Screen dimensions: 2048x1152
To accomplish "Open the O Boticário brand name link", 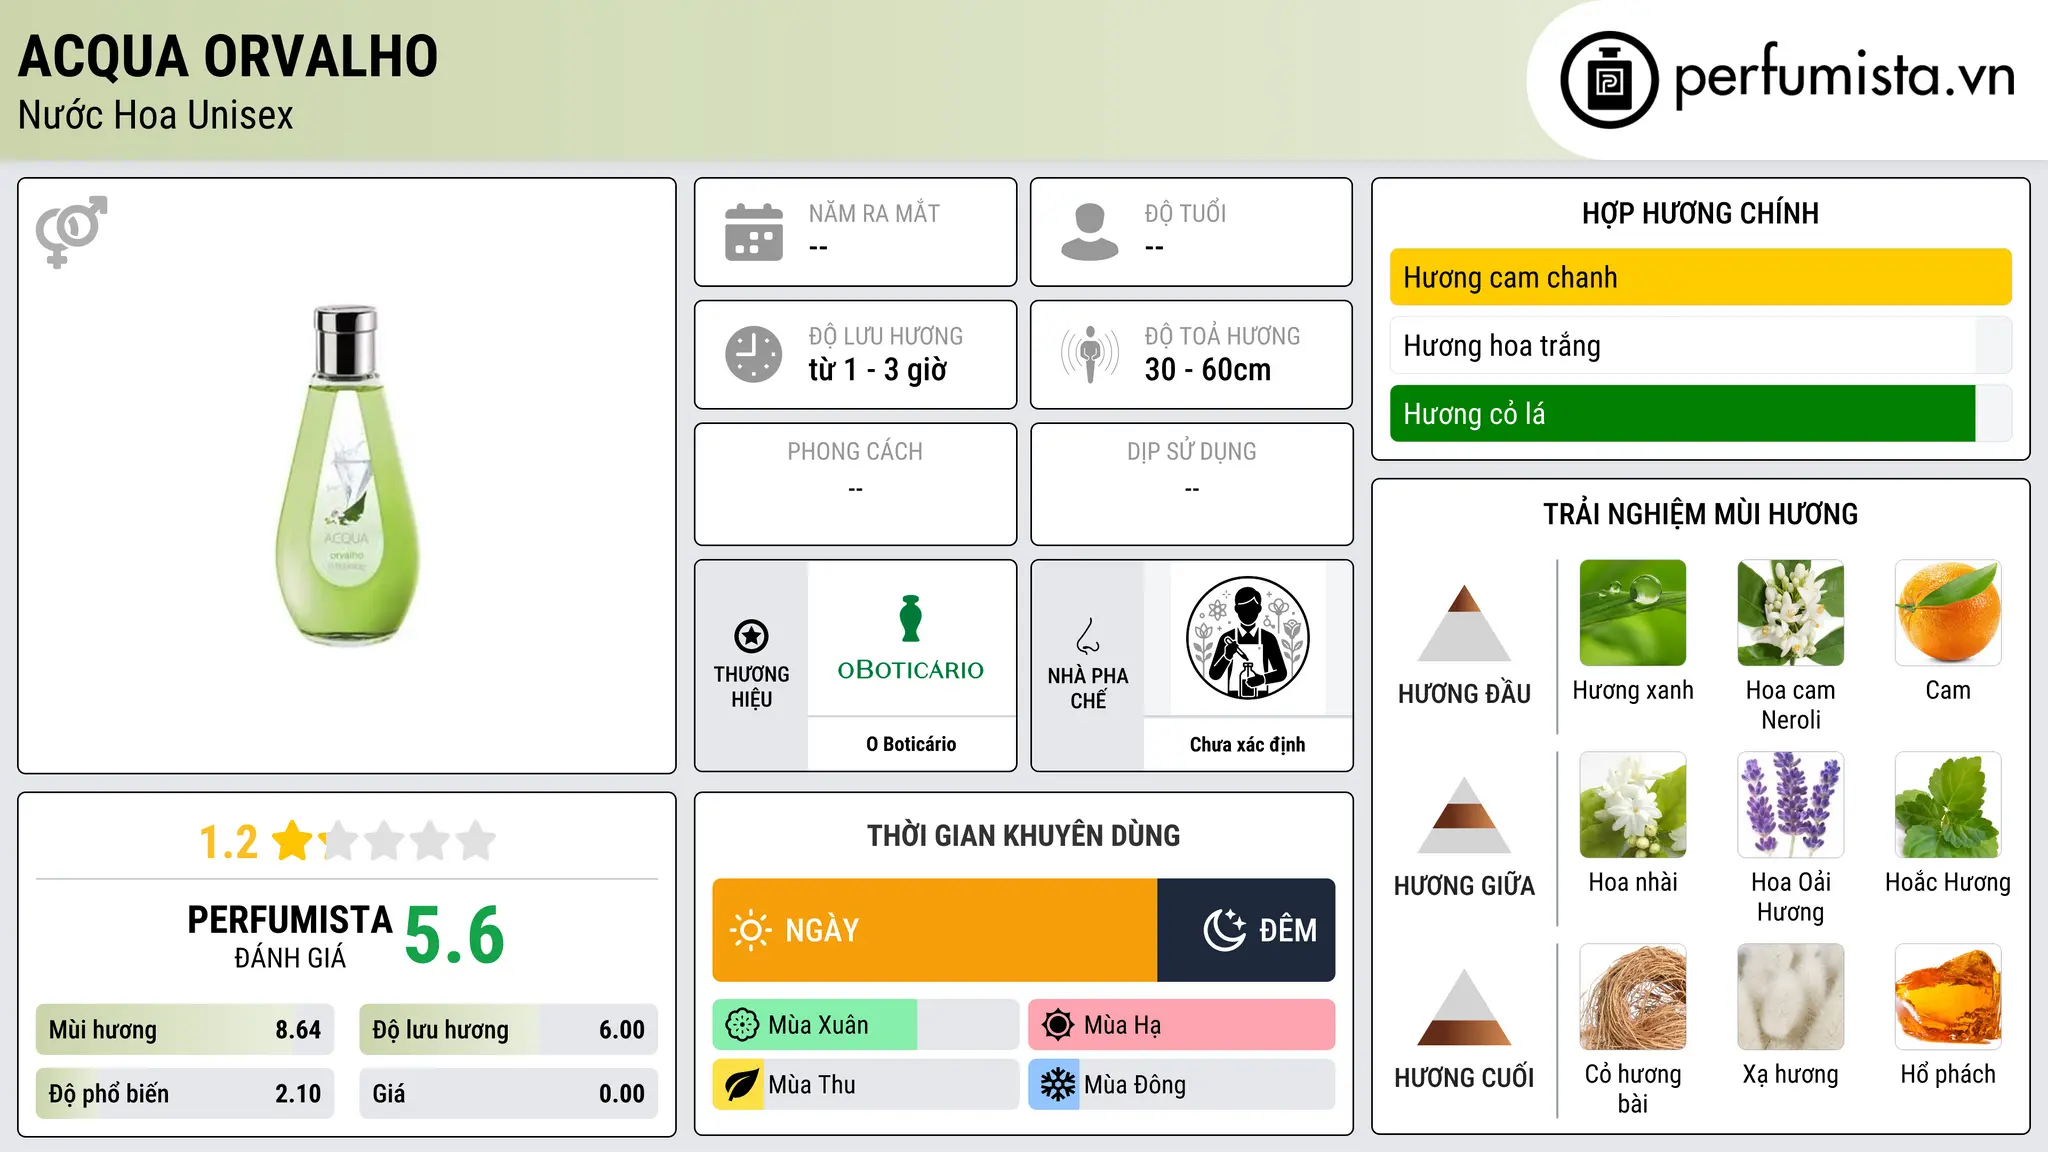I will tap(911, 744).
